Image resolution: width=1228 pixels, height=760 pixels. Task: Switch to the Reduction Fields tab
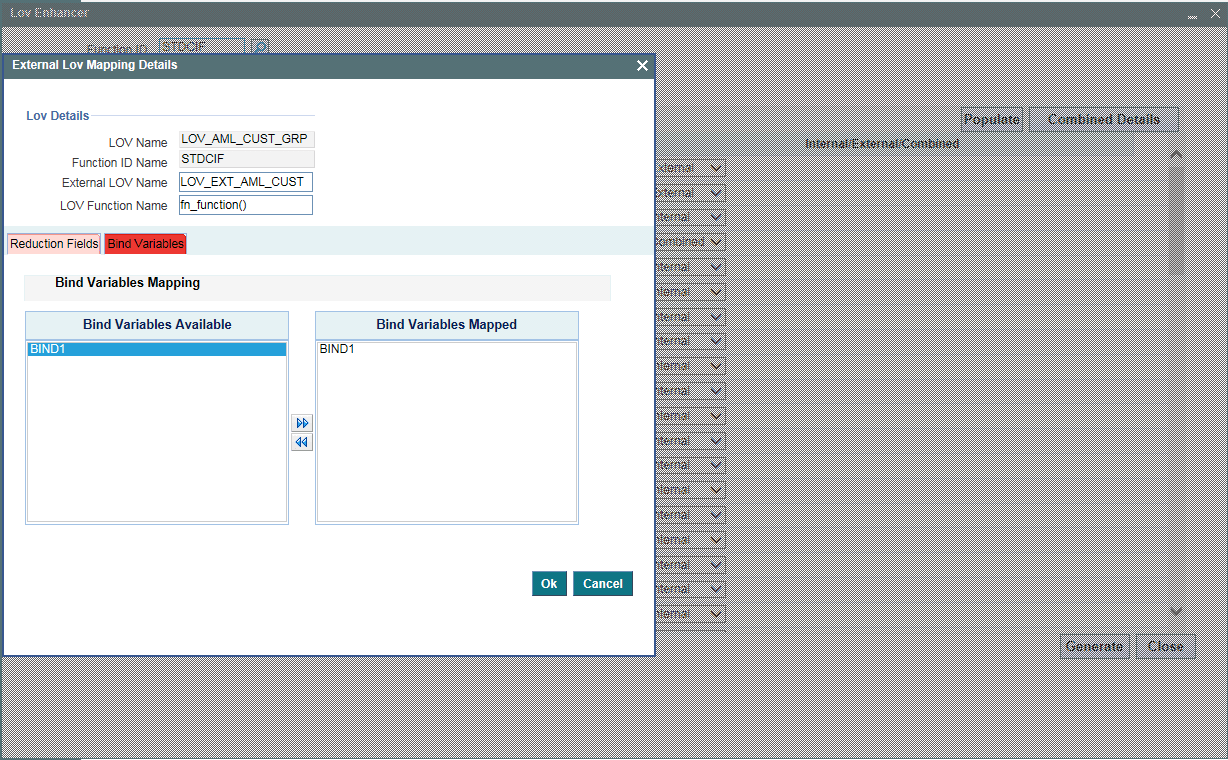(x=54, y=244)
